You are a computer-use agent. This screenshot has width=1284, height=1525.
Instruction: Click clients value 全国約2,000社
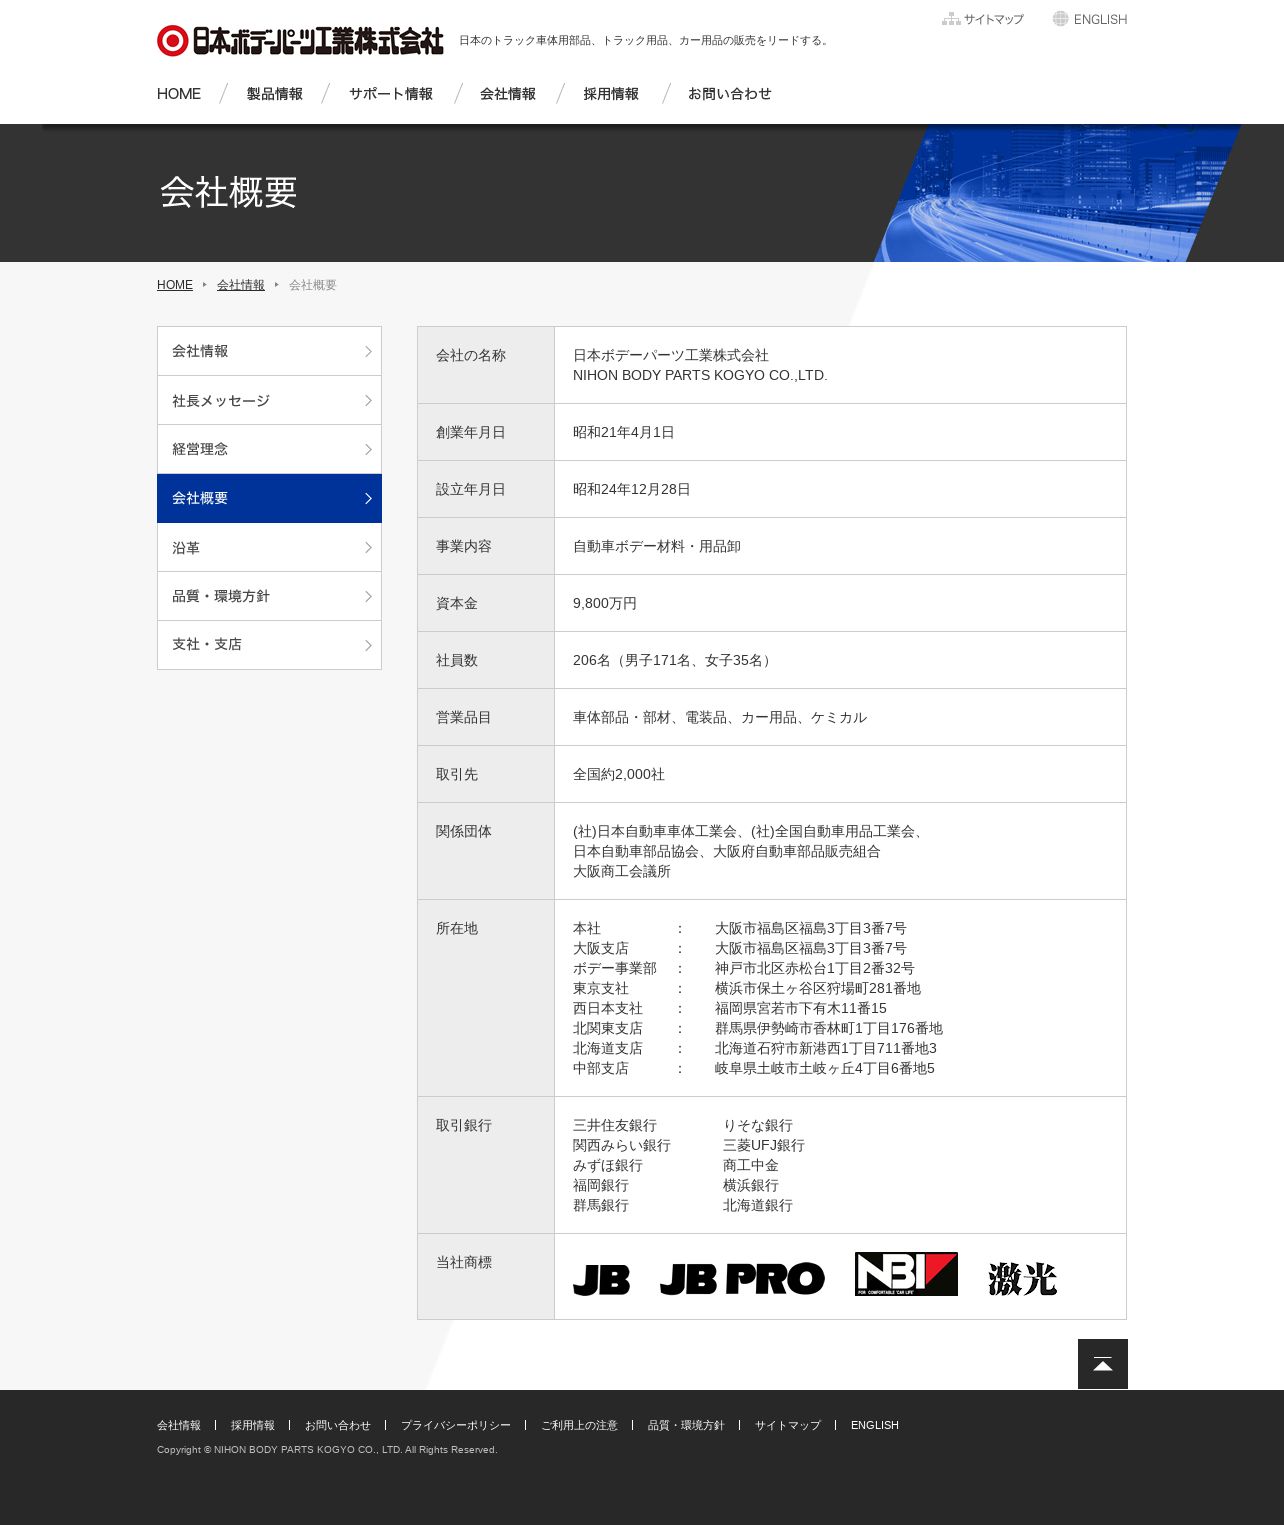tap(619, 774)
